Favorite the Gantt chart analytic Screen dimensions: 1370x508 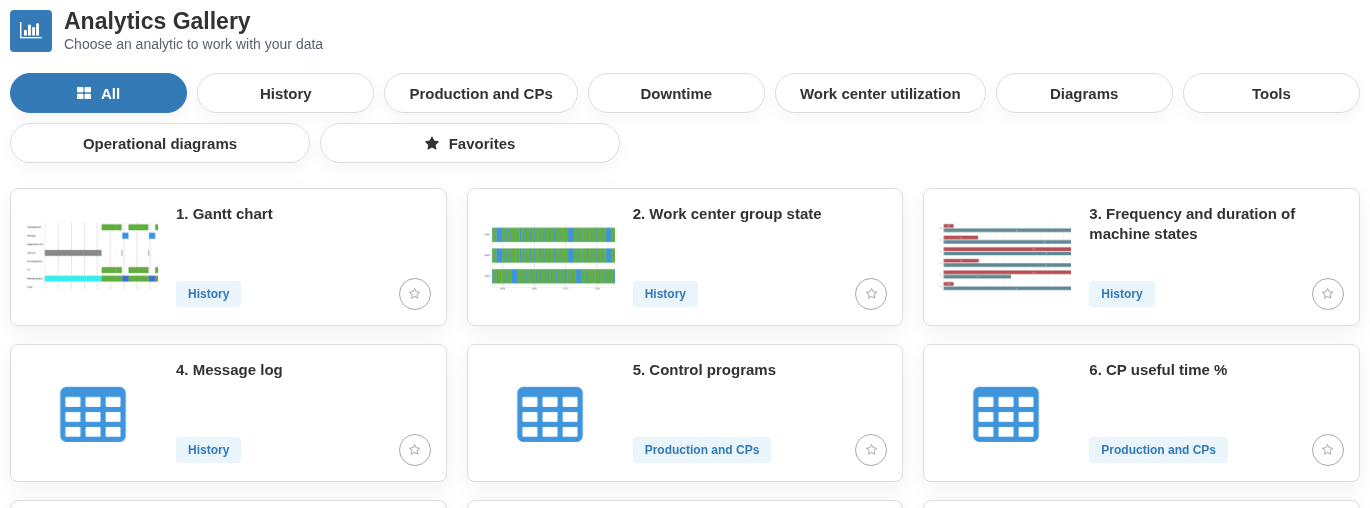(x=415, y=294)
